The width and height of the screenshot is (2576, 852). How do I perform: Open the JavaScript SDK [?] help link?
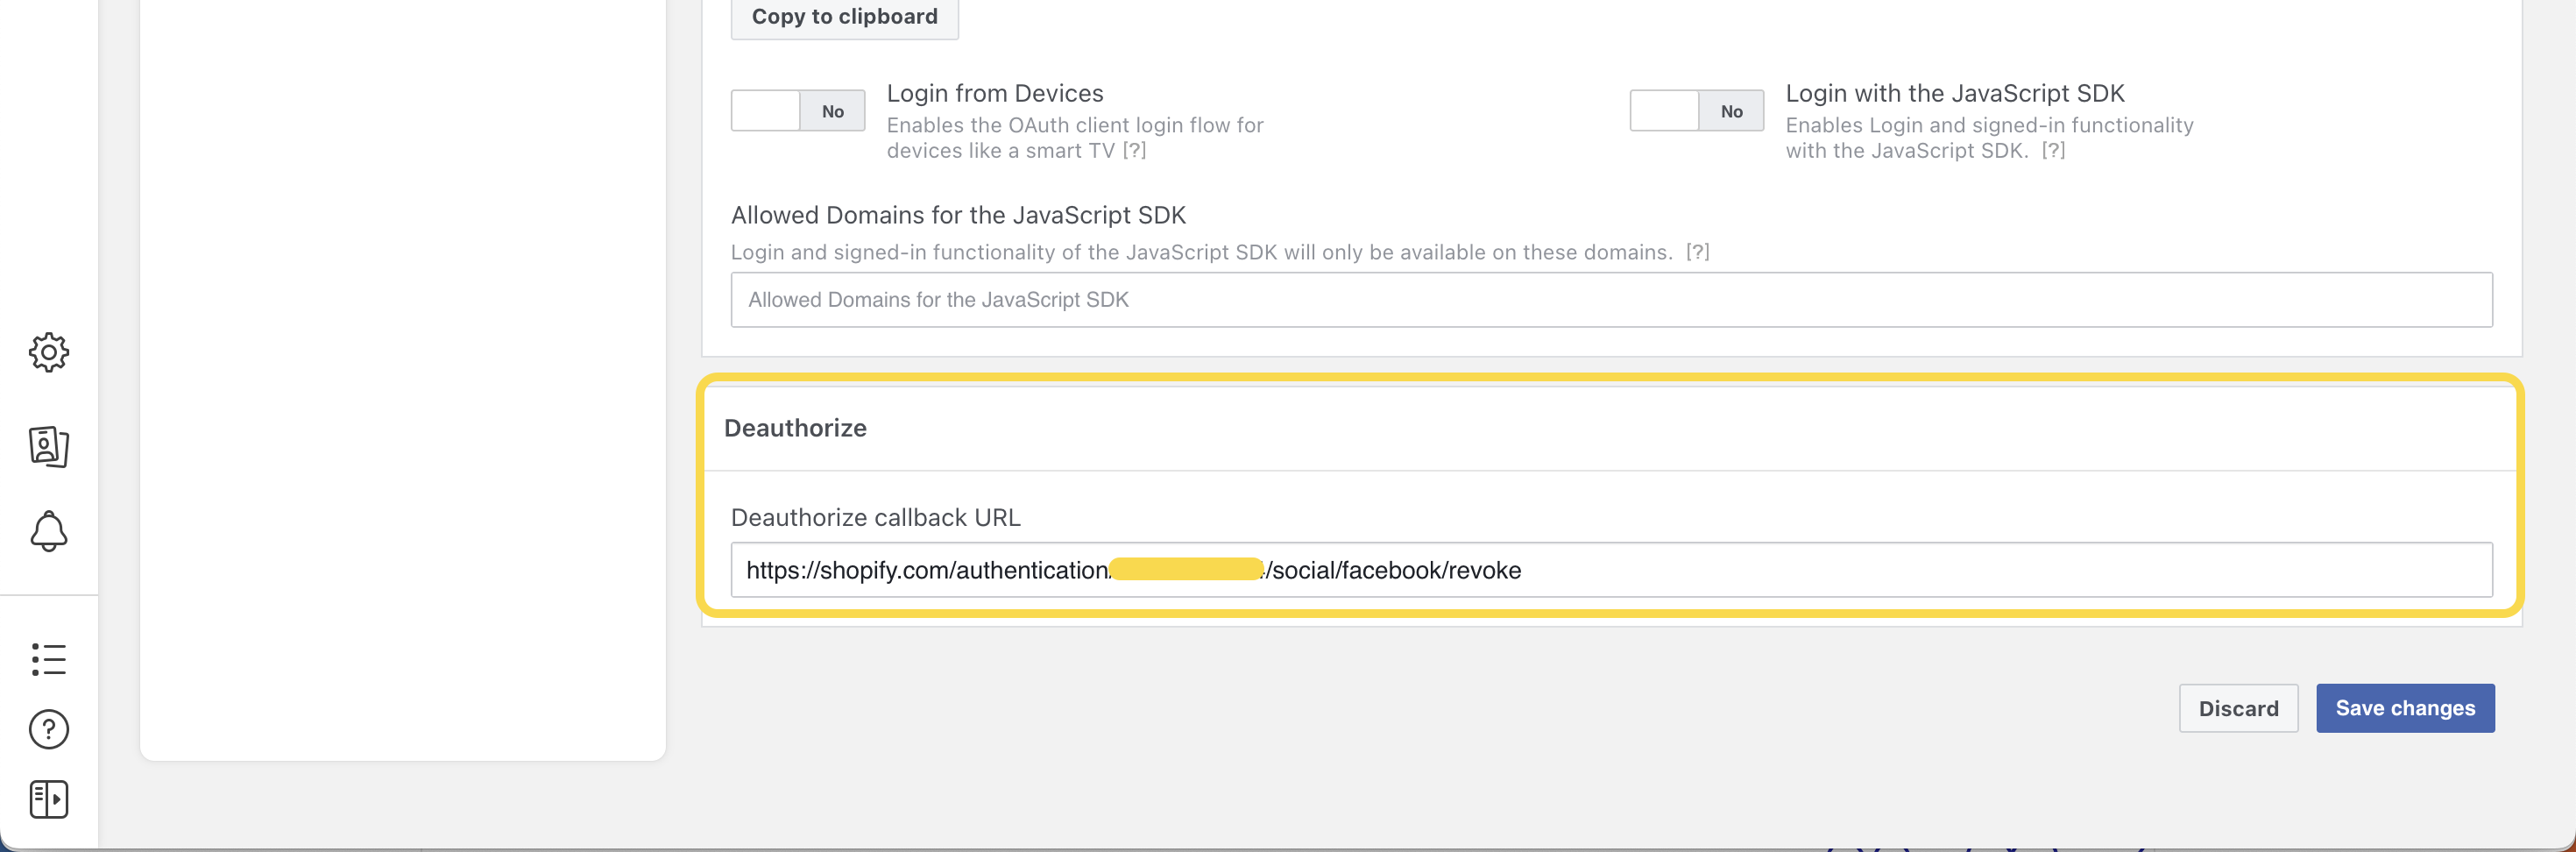[2052, 151]
